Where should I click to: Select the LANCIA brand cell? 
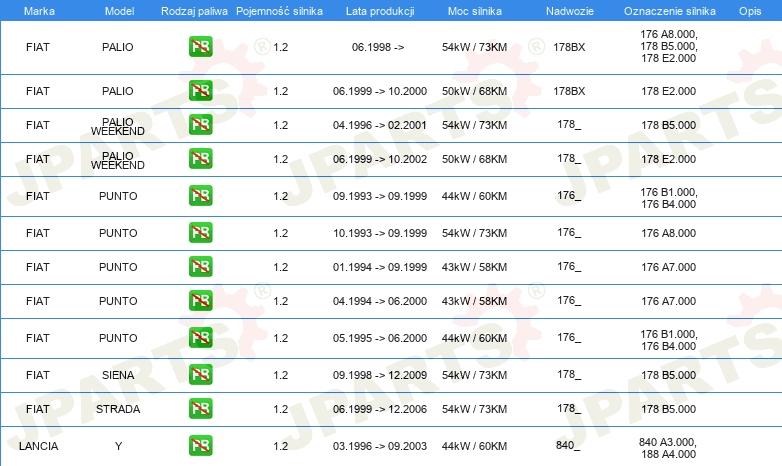(x=38, y=446)
